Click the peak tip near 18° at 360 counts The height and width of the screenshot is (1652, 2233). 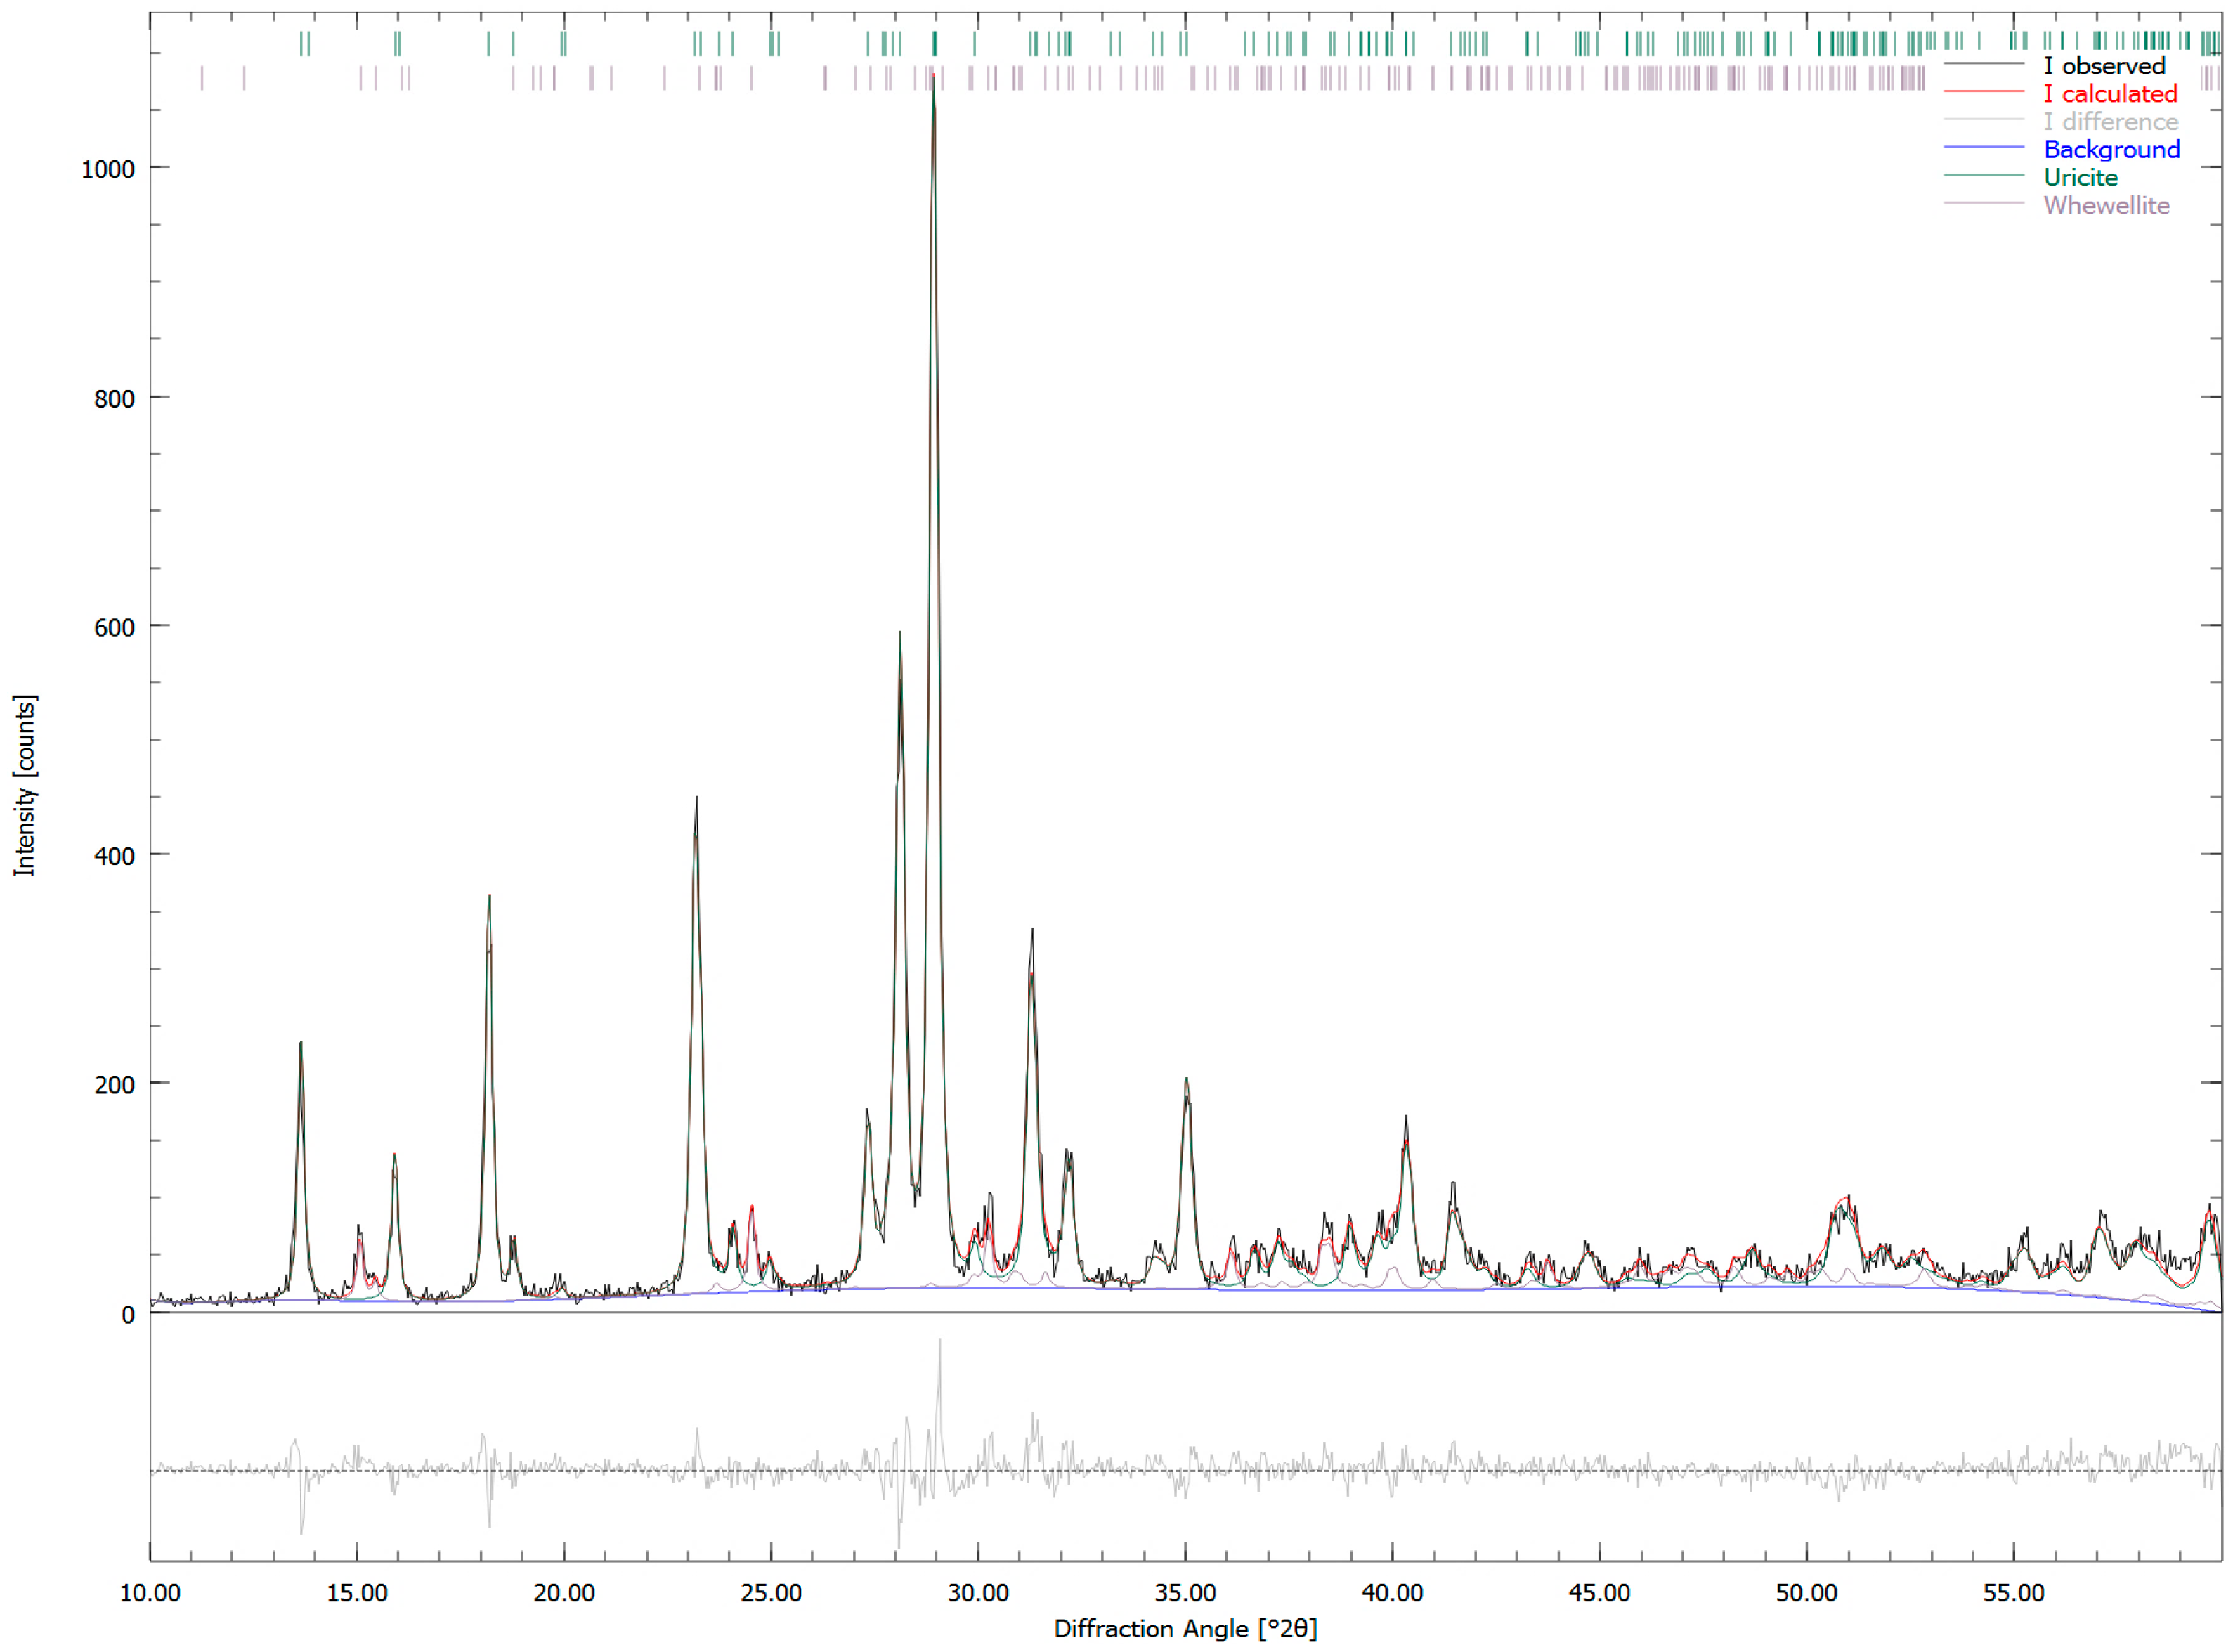pyautogui.click(x=489, y=897)
